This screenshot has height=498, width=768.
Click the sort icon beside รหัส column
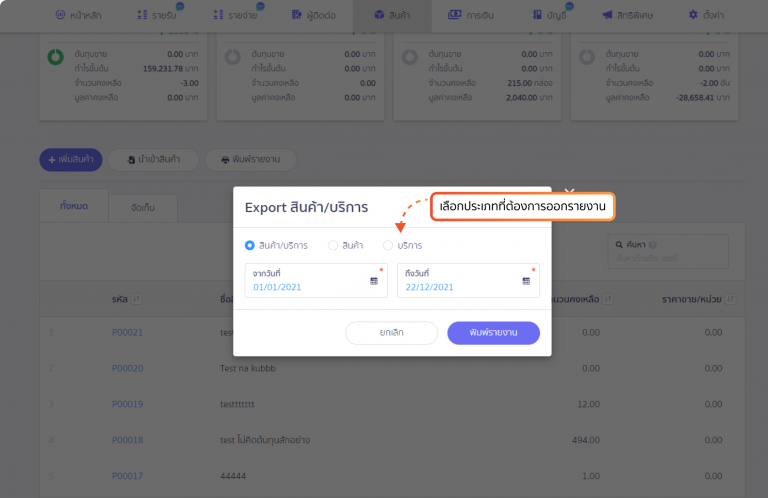coord(136,298)
